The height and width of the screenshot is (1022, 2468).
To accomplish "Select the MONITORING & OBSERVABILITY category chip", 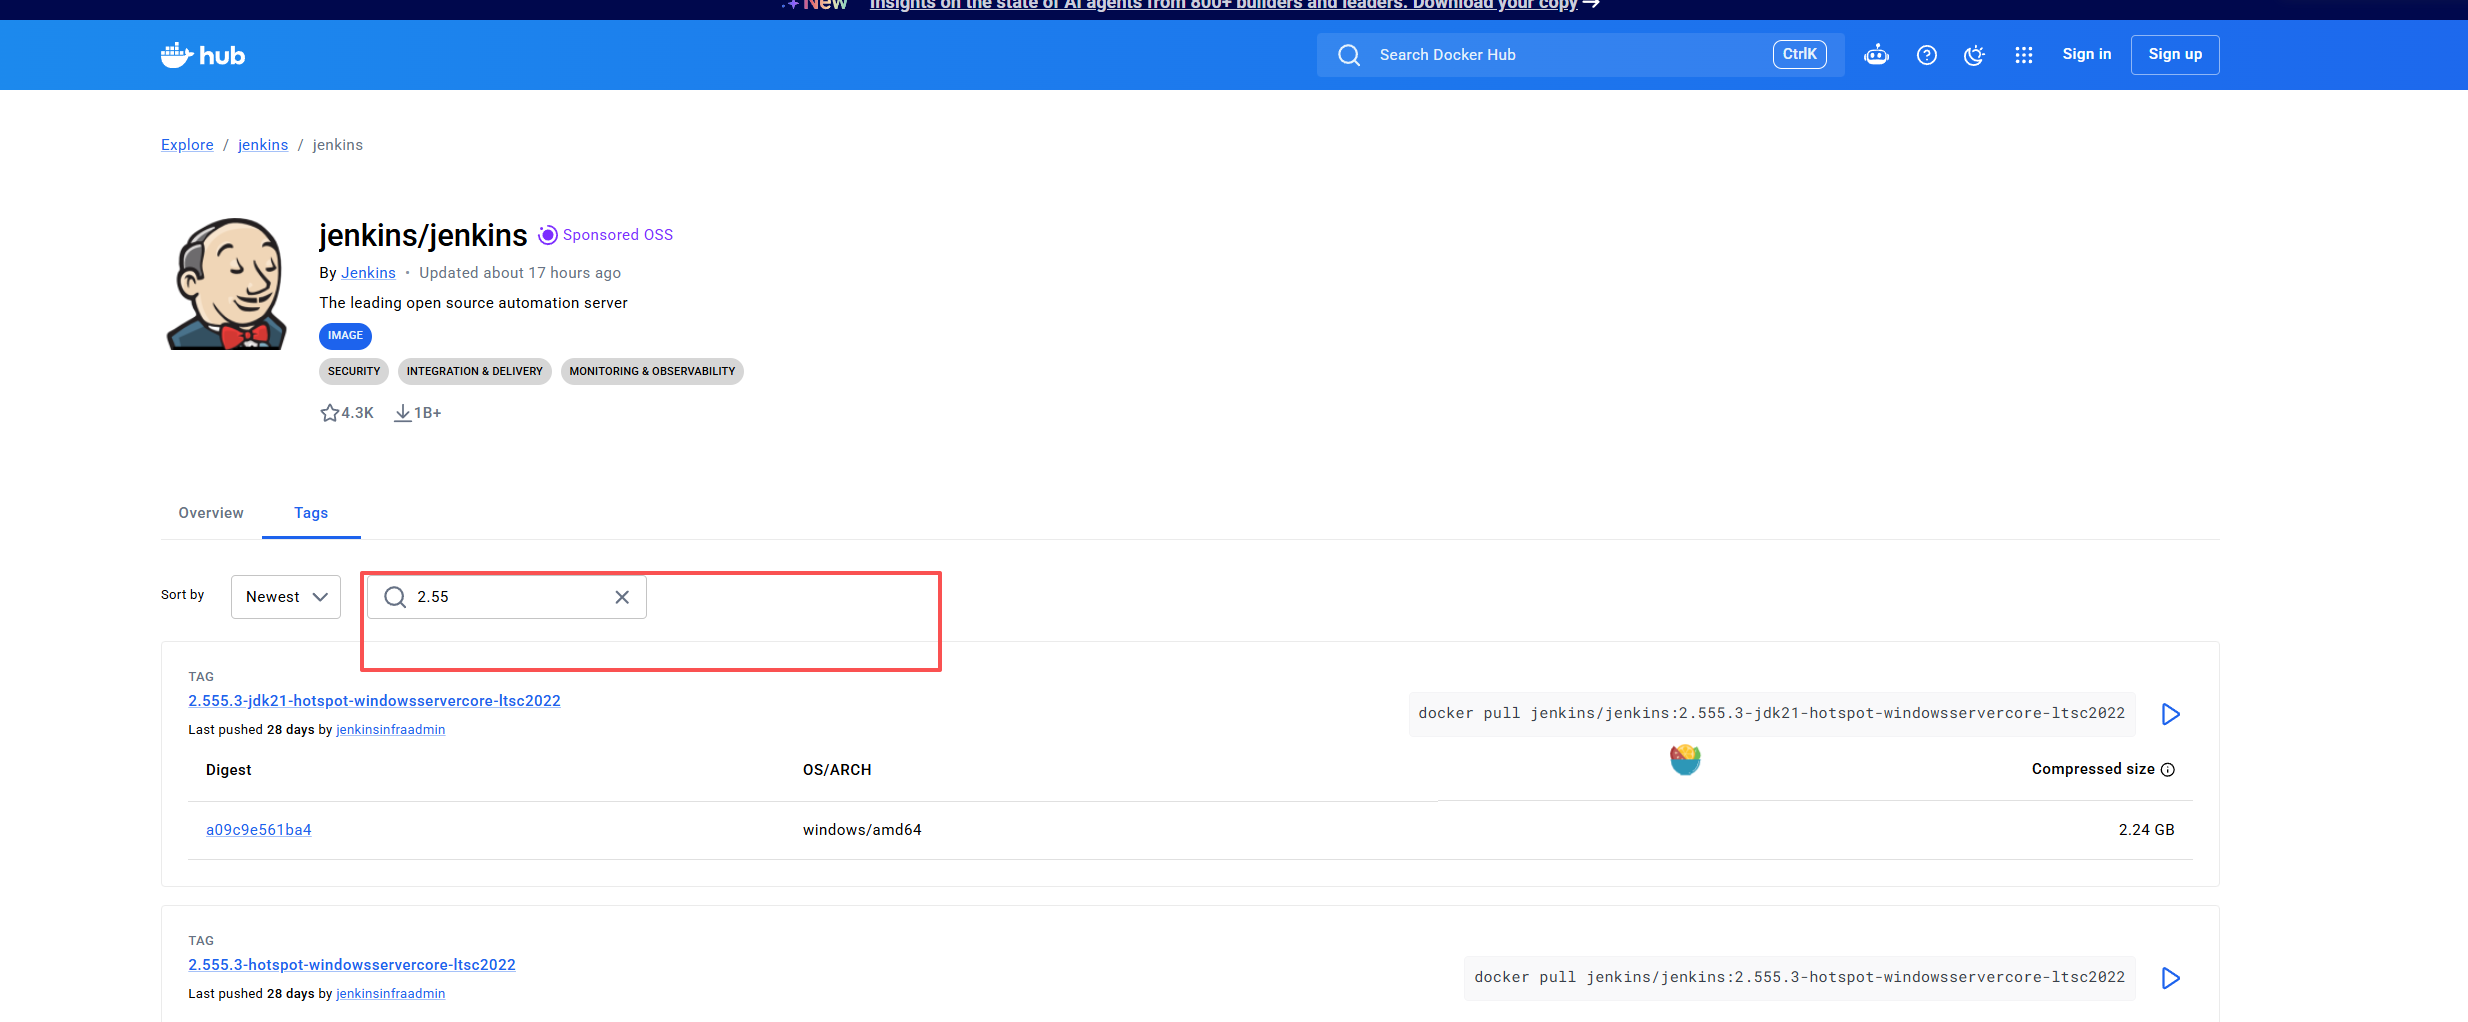I will [x=652, y=372].
